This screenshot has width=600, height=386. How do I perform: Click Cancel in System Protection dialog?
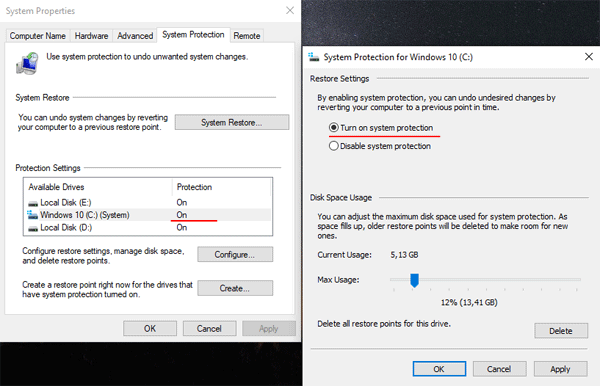[x=499, y=369]
